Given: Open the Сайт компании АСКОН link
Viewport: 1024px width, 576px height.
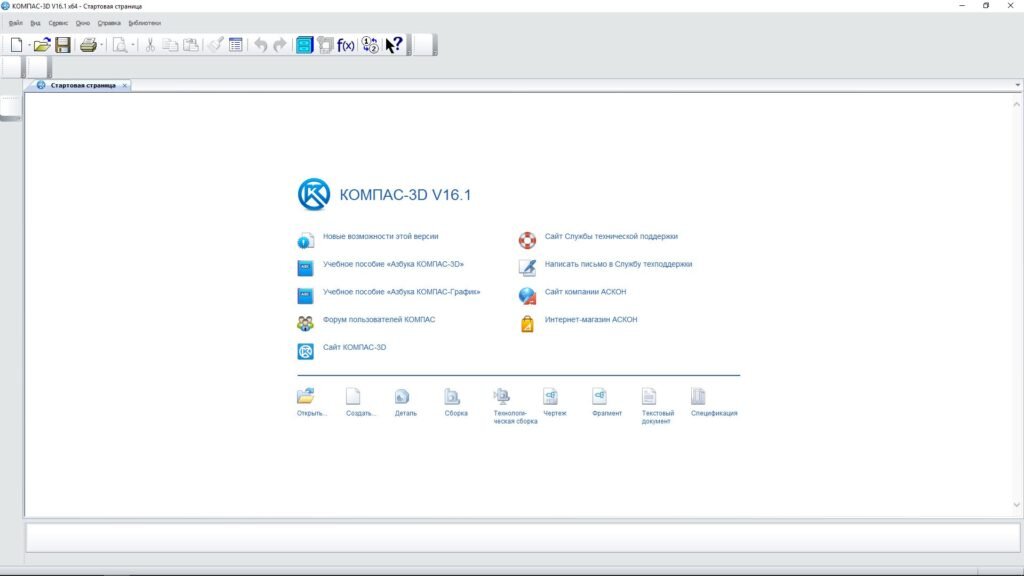Looking at the screenshot, I should click(x=585, y=292).
